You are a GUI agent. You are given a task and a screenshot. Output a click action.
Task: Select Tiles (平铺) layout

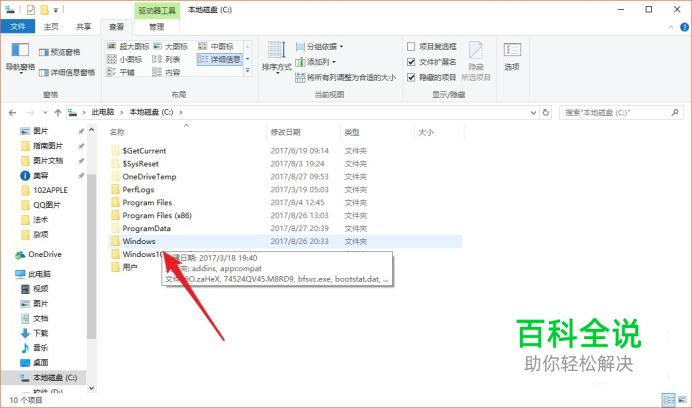click(x=121, y=72)
